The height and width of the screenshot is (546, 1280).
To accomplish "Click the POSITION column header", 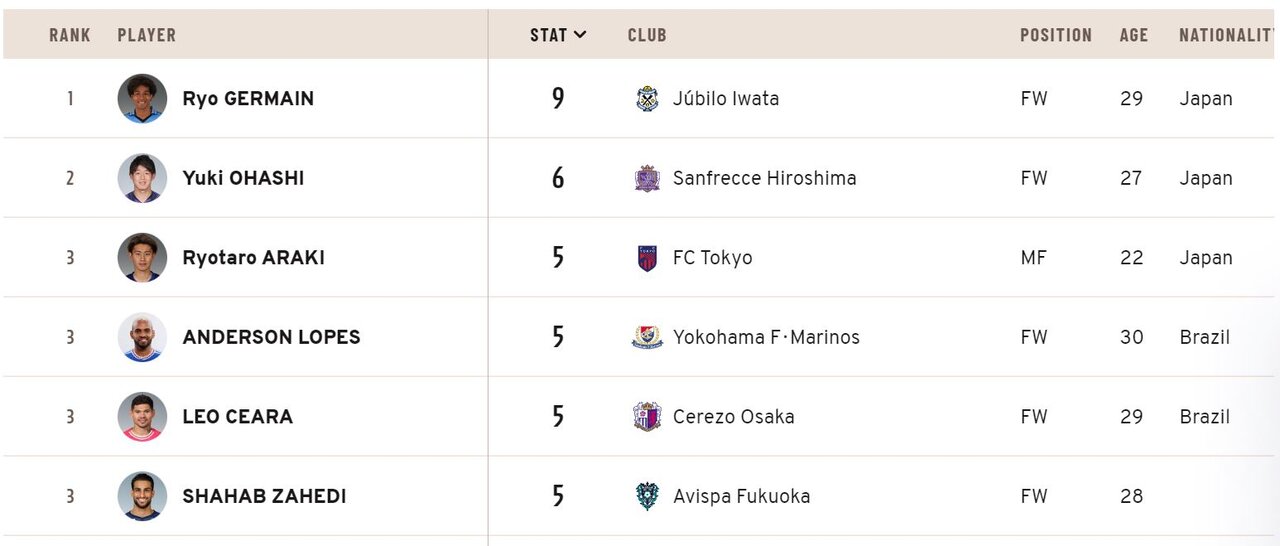I will 1055,35.
